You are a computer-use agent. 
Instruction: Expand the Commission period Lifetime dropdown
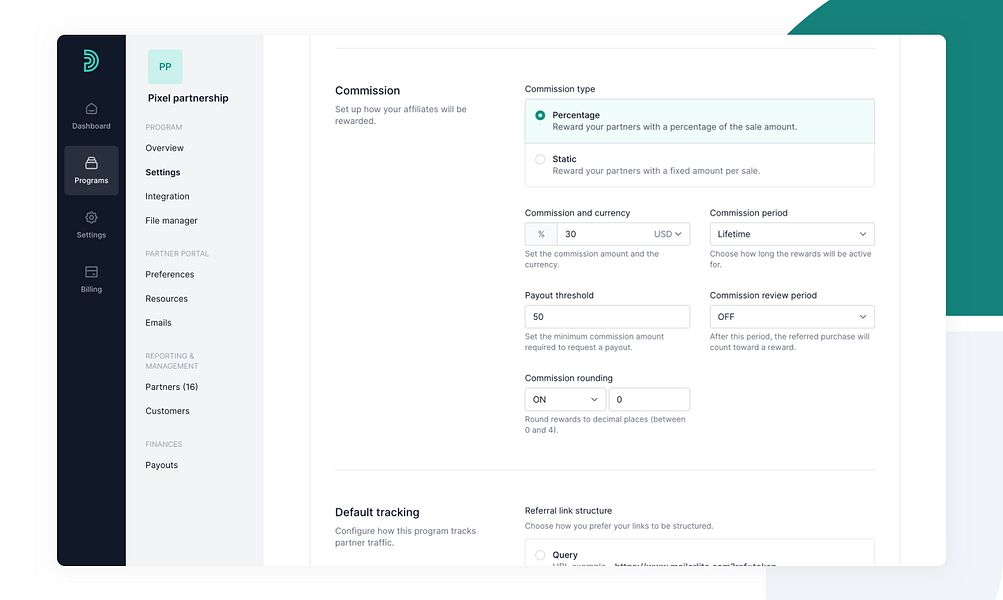click(x=792, y=234)
